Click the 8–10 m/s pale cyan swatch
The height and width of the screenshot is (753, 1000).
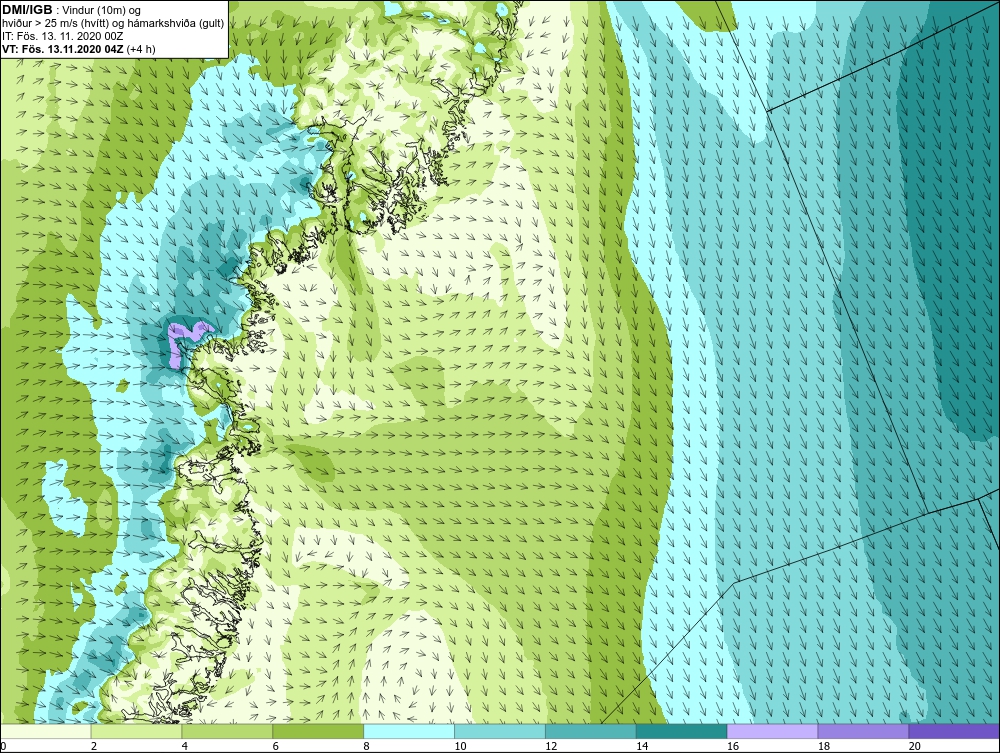[409, 731]
